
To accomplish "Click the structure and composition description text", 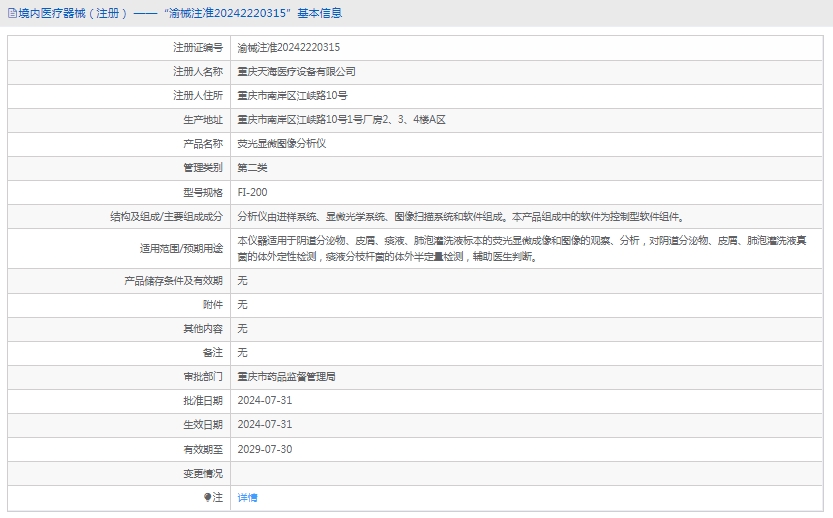I will [x=460, y=216].
